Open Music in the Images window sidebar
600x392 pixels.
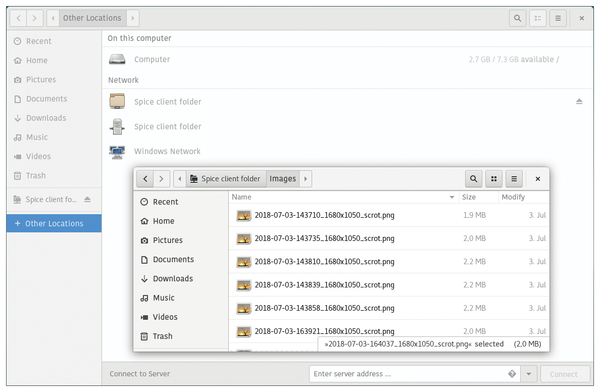click(181, 297)
